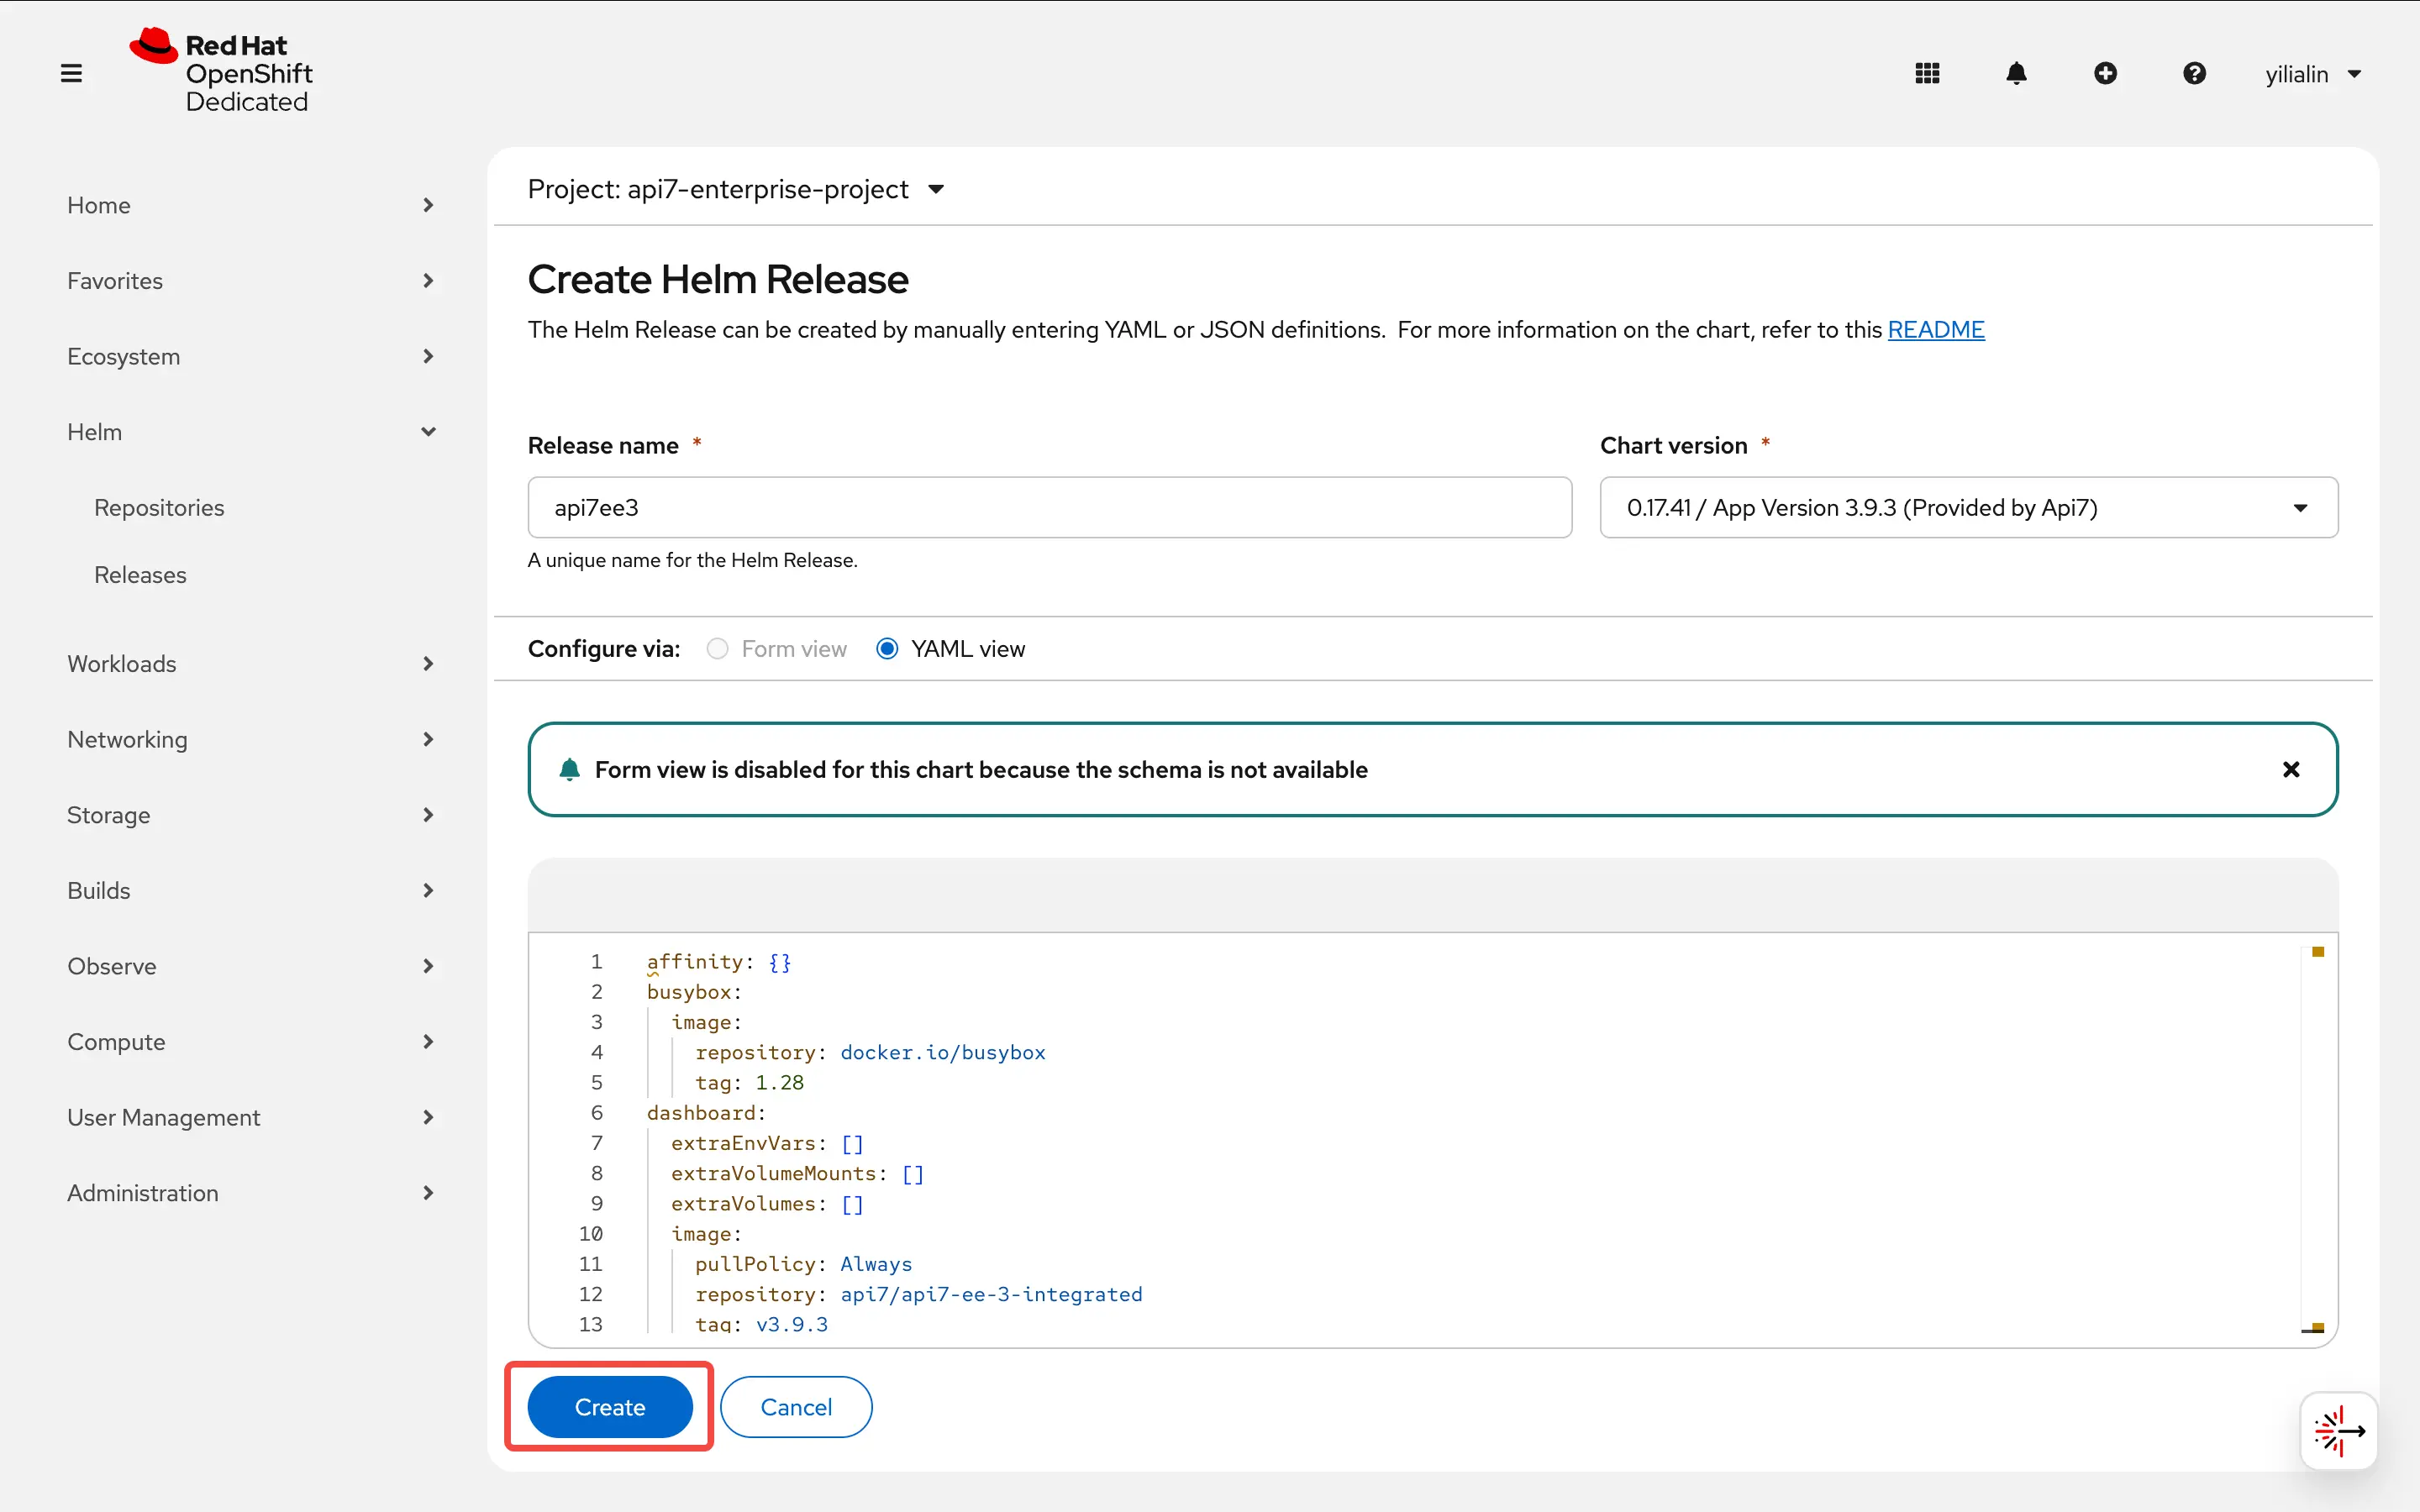The image size is (2420, 1512).
Task: Open the Chart version dropdown
Action: click(x=1968, y=508)
